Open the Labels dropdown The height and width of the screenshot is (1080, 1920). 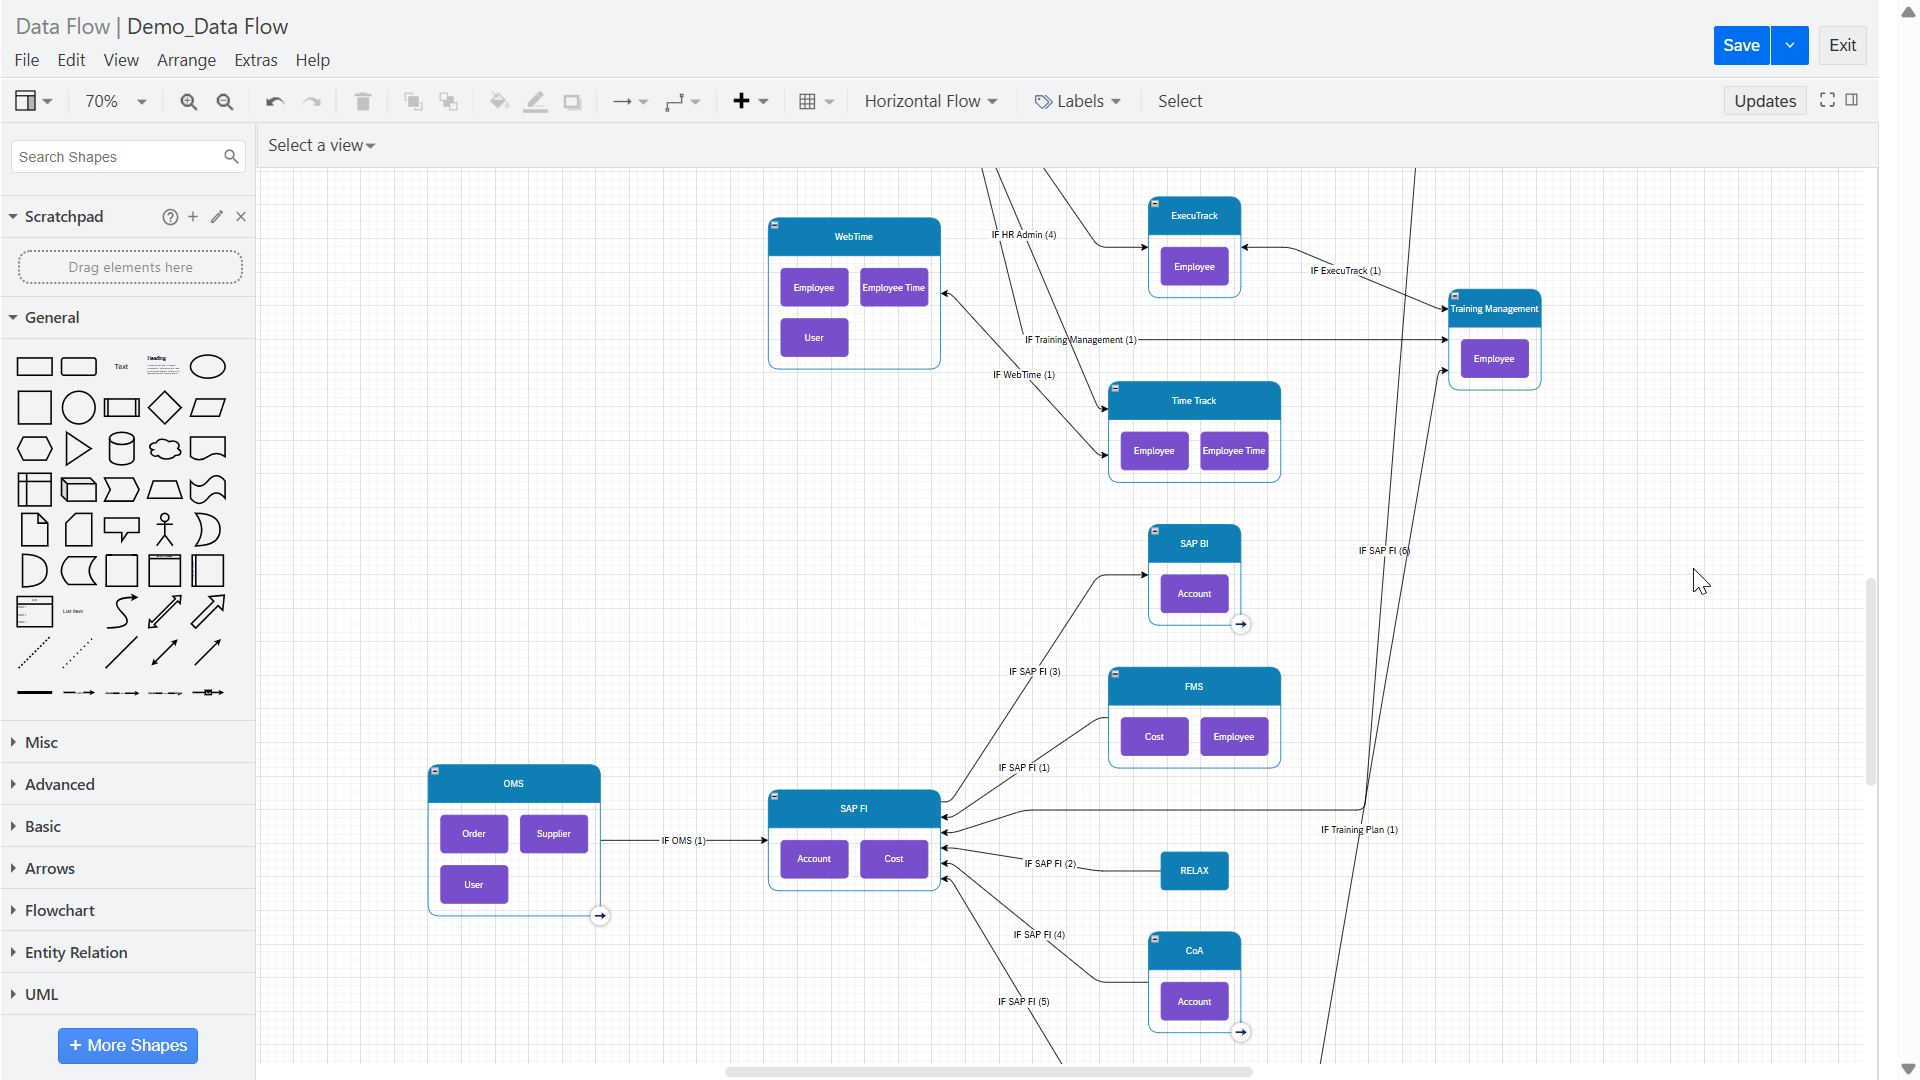(1078, 101)
